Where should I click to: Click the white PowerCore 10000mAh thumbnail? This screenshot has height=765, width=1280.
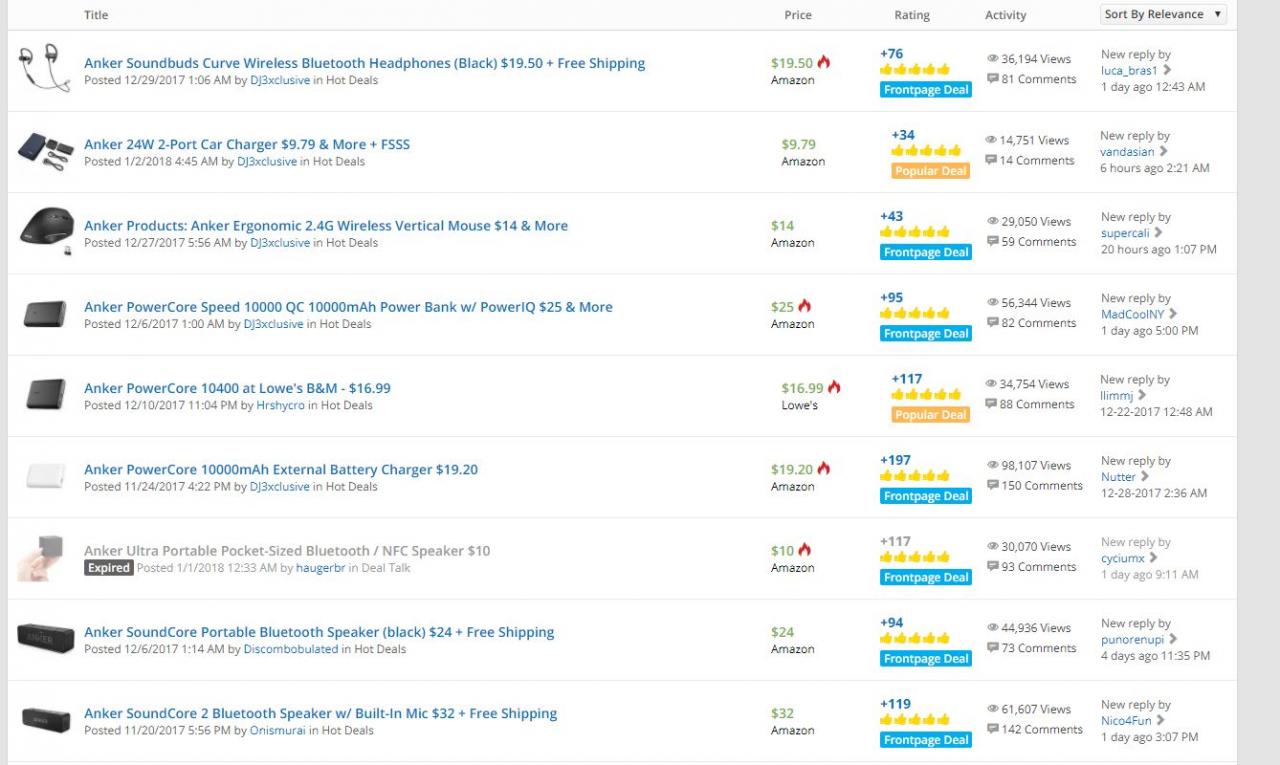click(x=46, y=476)
